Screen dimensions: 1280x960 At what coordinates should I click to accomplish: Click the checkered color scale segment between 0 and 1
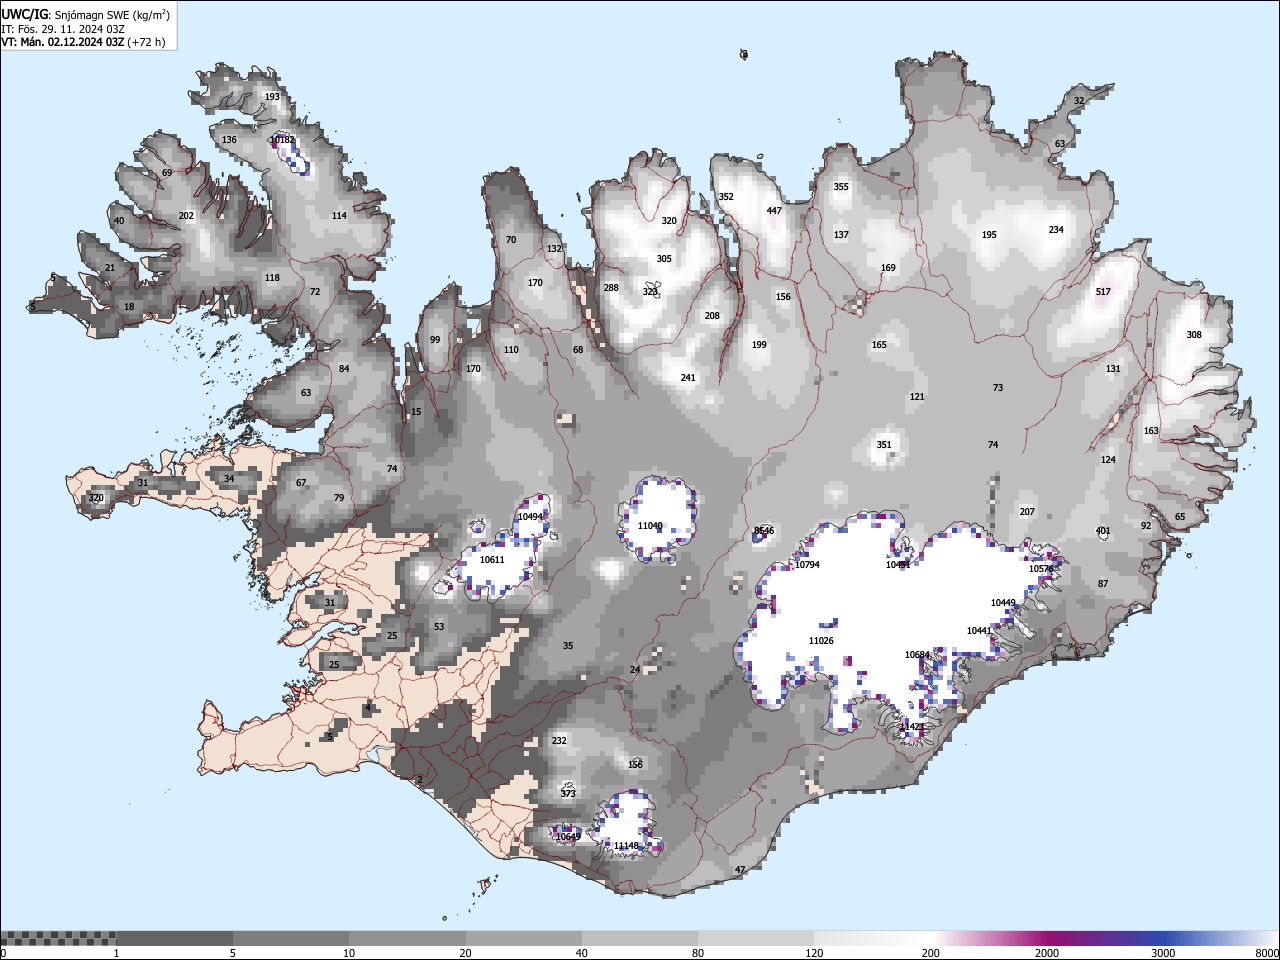click(58, 938)
